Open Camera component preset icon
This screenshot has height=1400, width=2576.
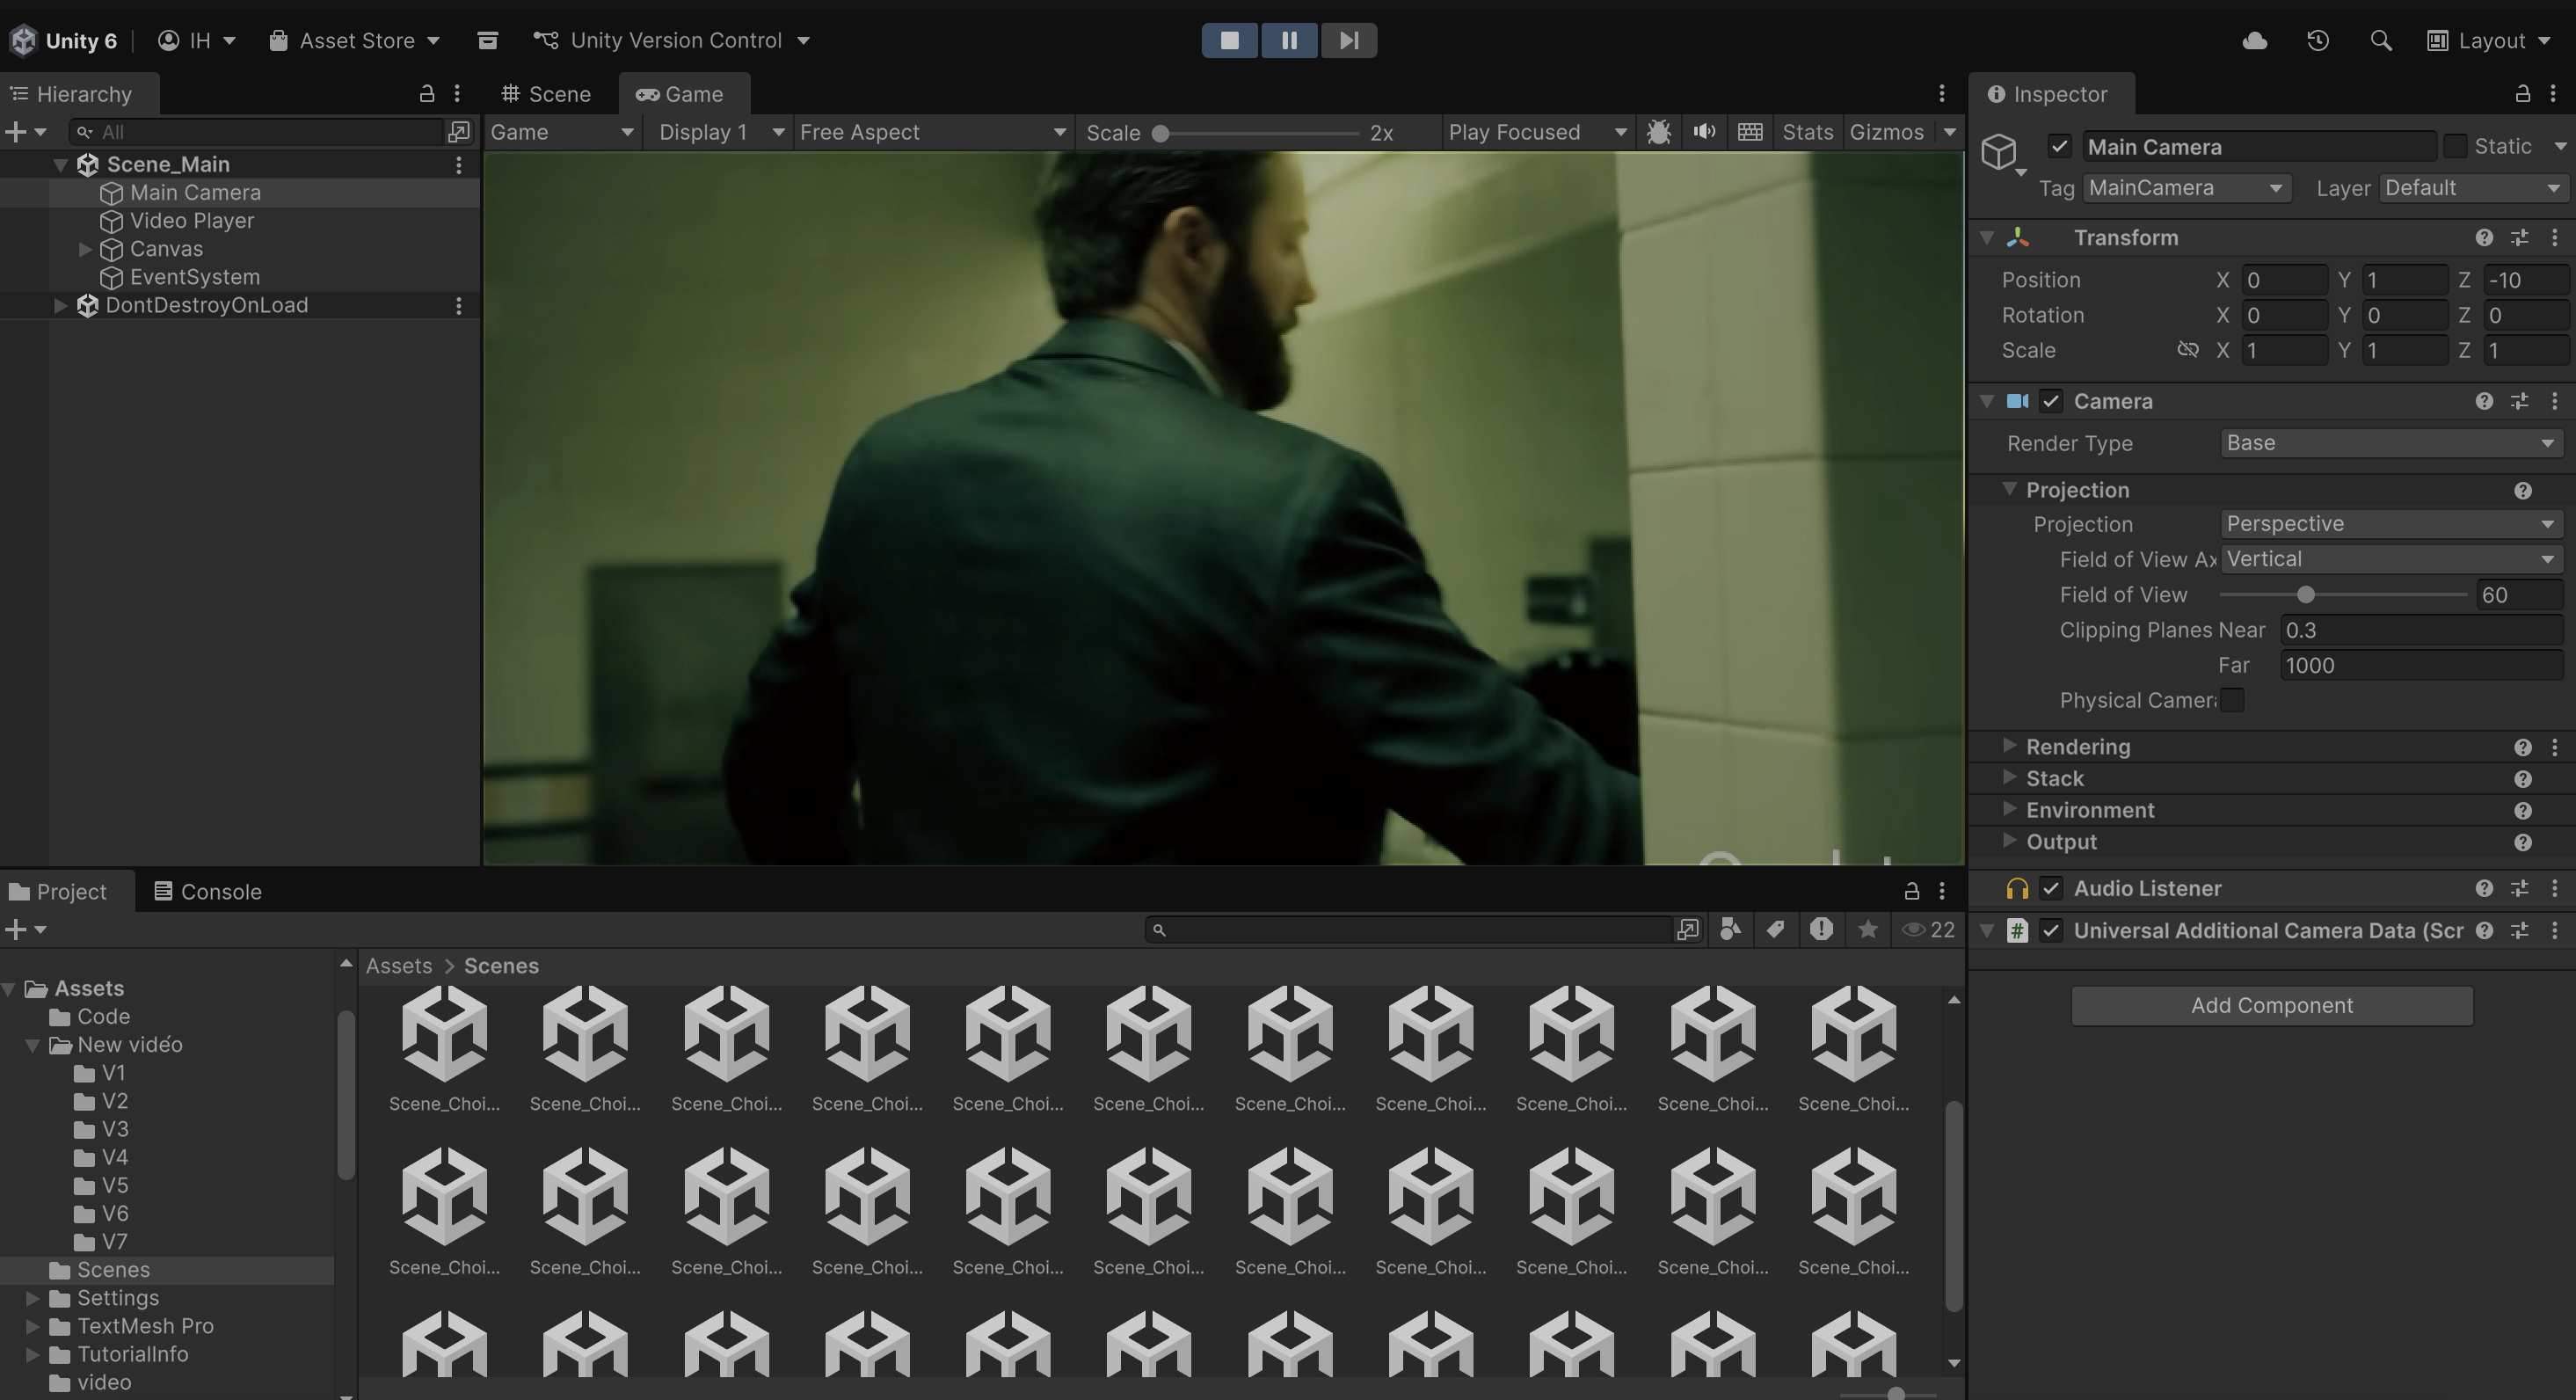coord(2519,401)
